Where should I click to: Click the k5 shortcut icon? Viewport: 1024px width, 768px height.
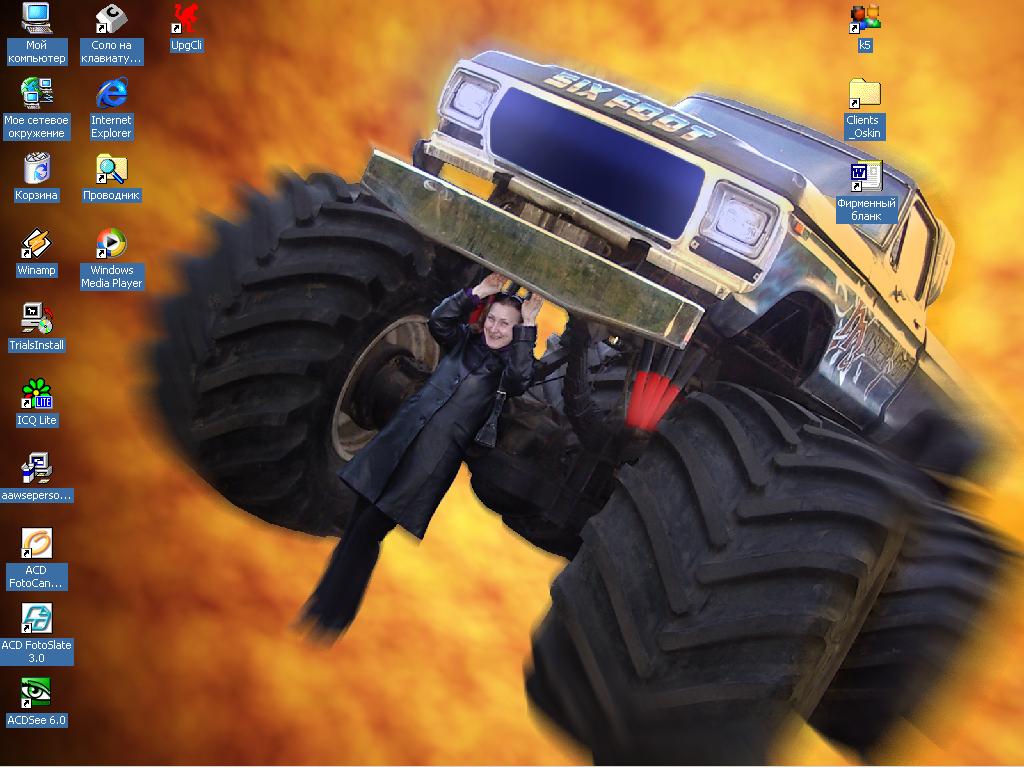864,18
